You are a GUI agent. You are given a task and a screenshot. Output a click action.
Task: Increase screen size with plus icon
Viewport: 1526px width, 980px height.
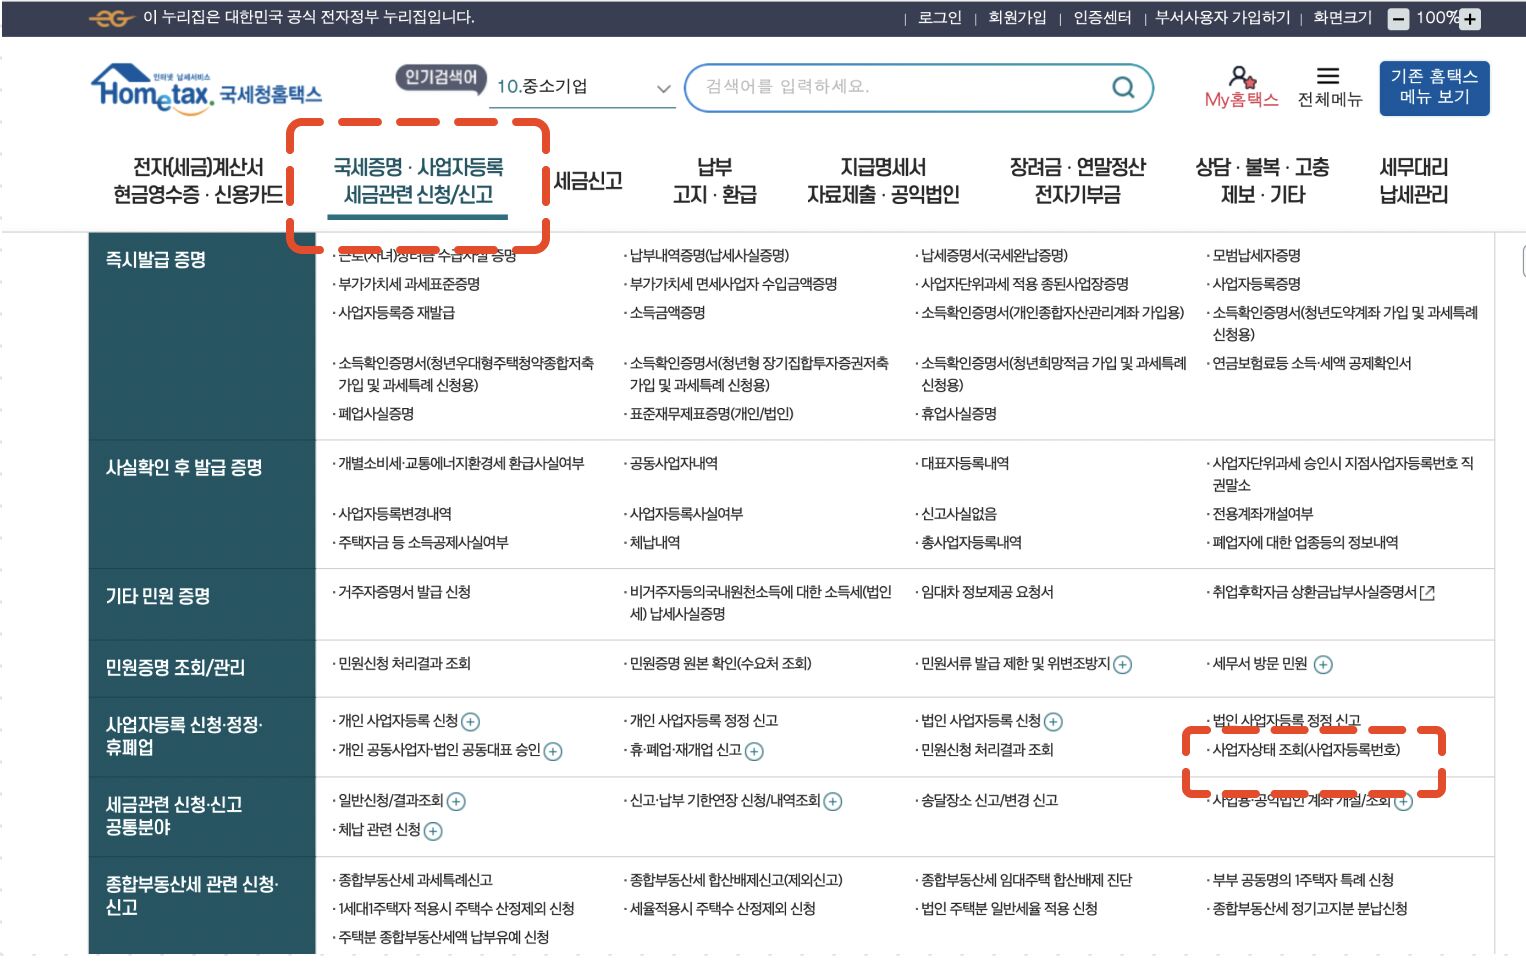(1471, 19)
